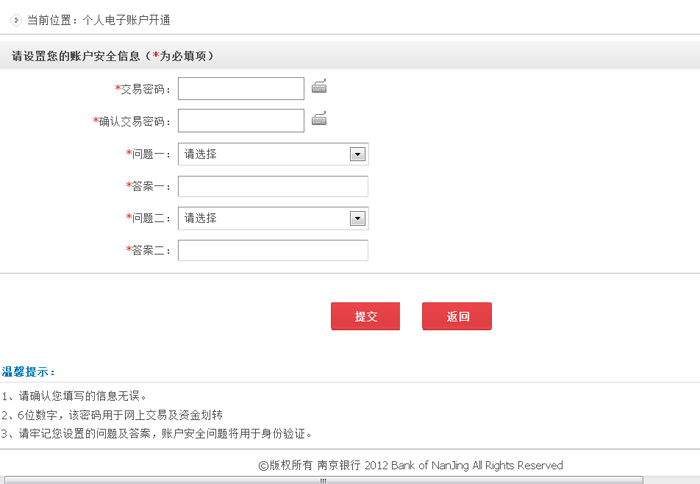Click the horizontal scrollbar at the bottom
Screen dimensions: 700x484
tap(323, 480)
